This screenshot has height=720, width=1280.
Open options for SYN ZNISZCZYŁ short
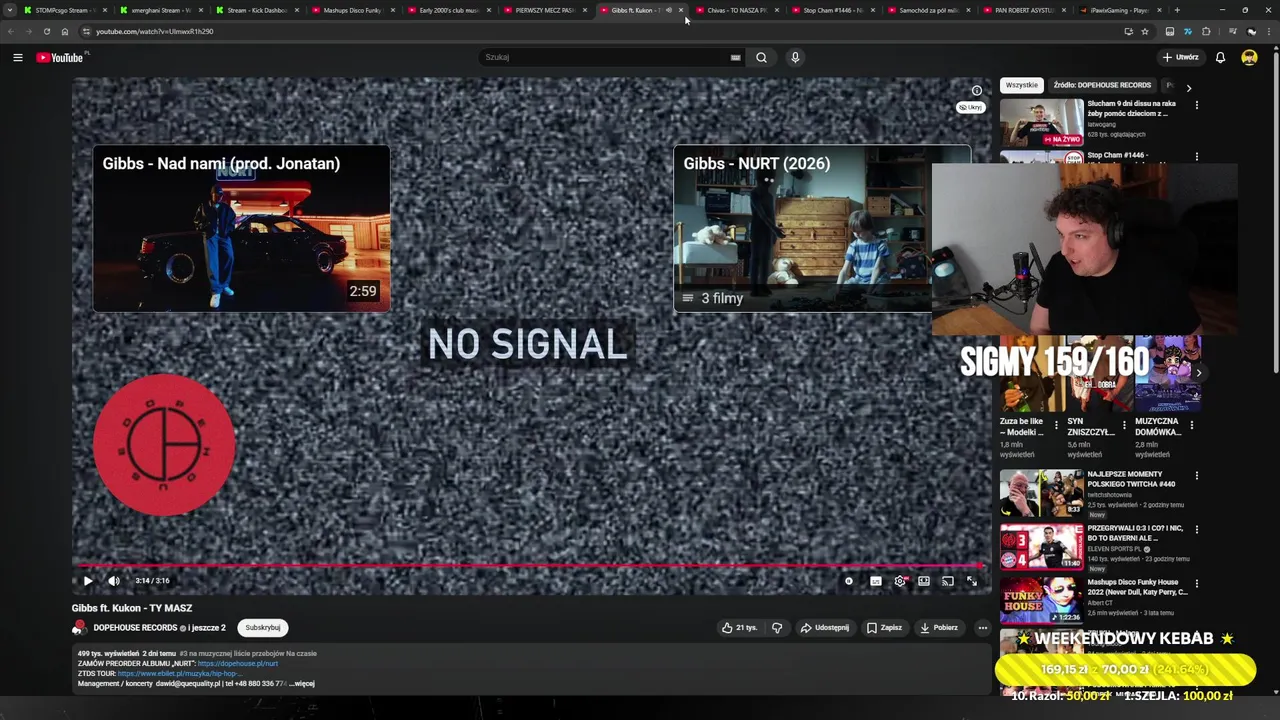tap(1124, 425)
